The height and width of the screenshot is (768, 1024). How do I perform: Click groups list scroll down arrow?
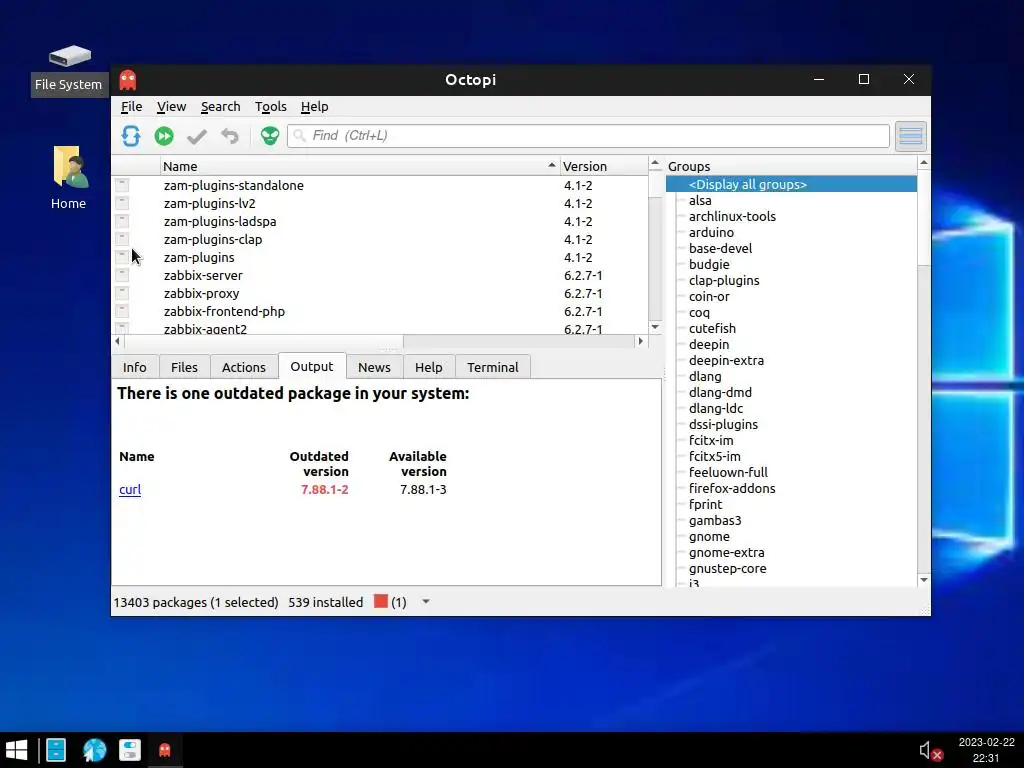click(x=923, y=580)
